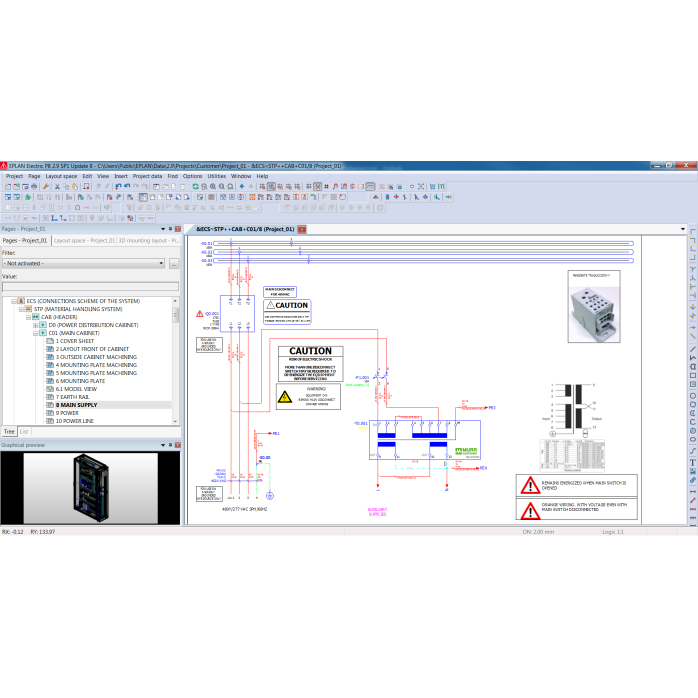Open the document tab list arrow
Screen dimensions: 698x698
[x=682, y=229]
